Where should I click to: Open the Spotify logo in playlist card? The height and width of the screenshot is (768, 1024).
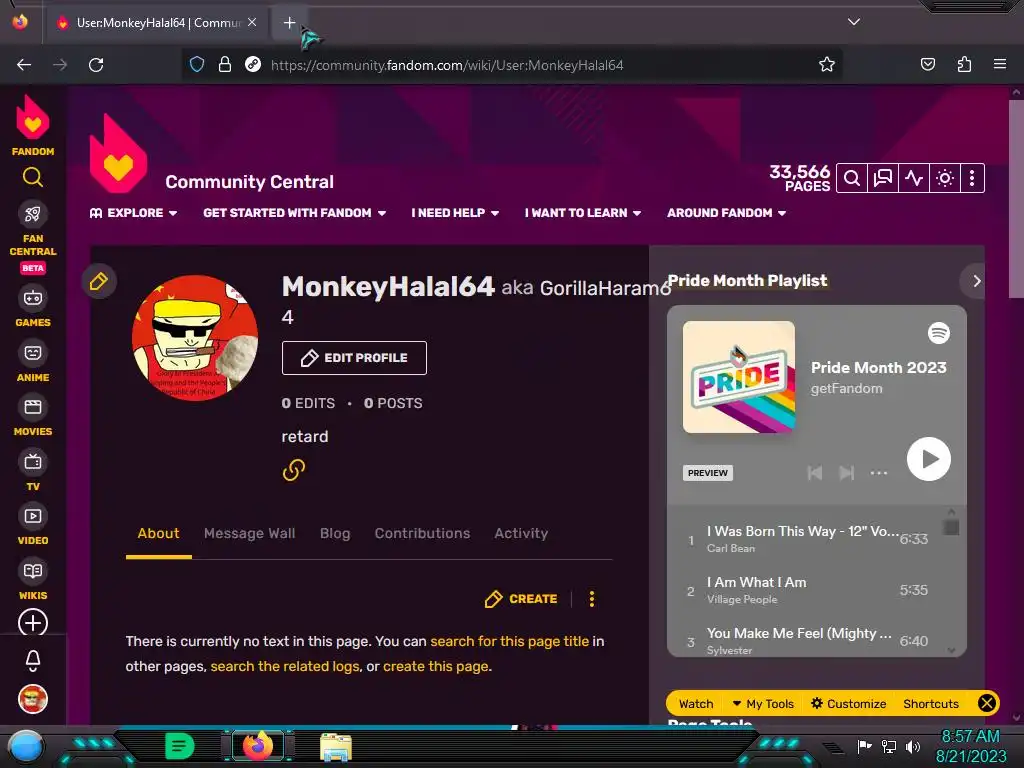pyautogui.click(x=938, y=333)
